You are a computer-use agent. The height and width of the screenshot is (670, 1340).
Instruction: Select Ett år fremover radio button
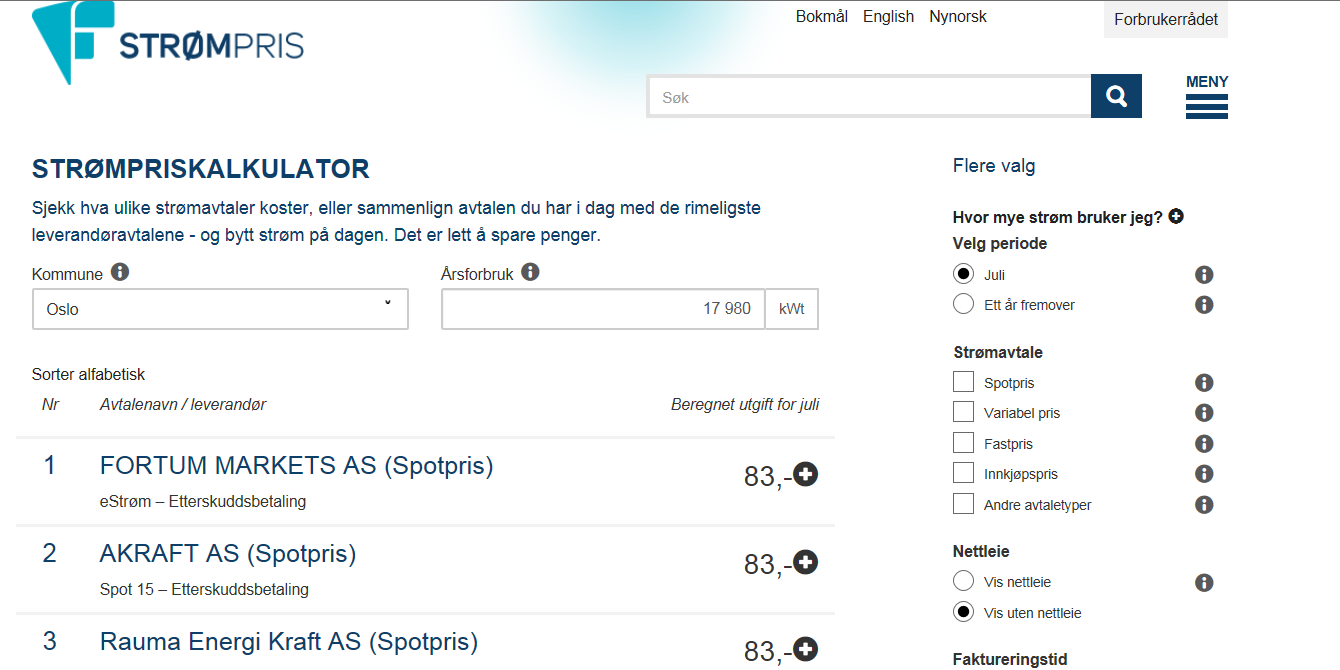point(964,304)
